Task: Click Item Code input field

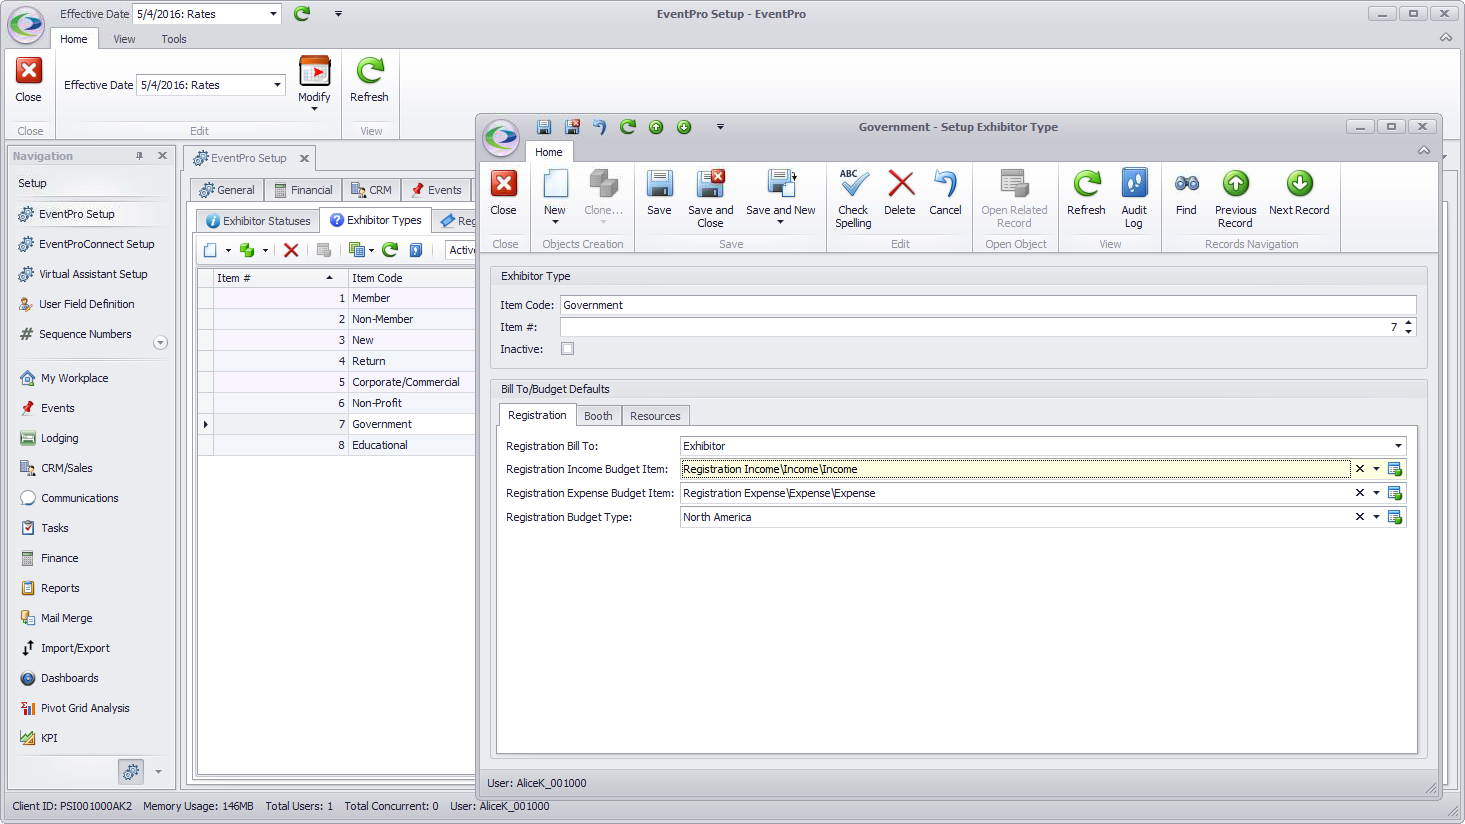Action: pos(988,305)
